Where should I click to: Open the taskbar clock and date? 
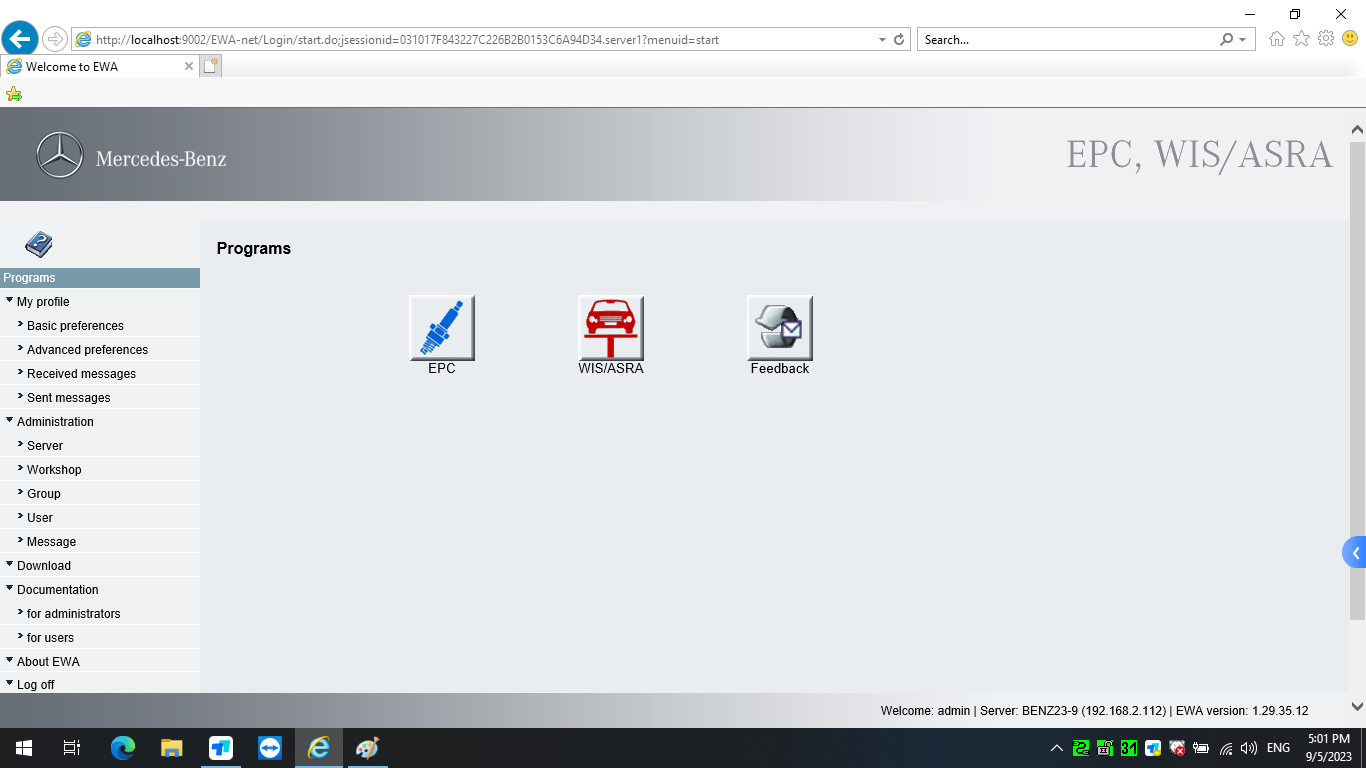tap(1328, 748)
